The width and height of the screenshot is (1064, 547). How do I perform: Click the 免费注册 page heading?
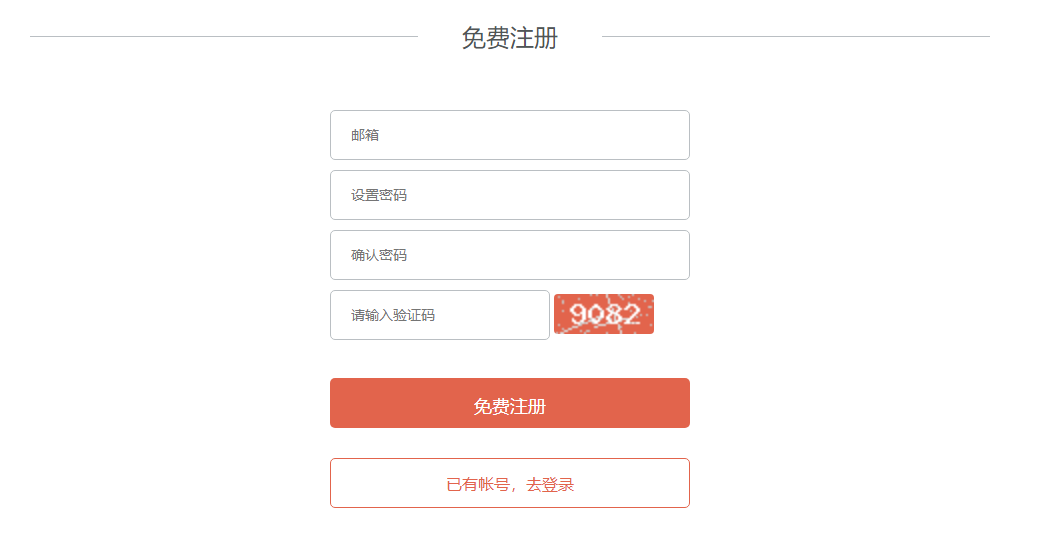(510, 37)
